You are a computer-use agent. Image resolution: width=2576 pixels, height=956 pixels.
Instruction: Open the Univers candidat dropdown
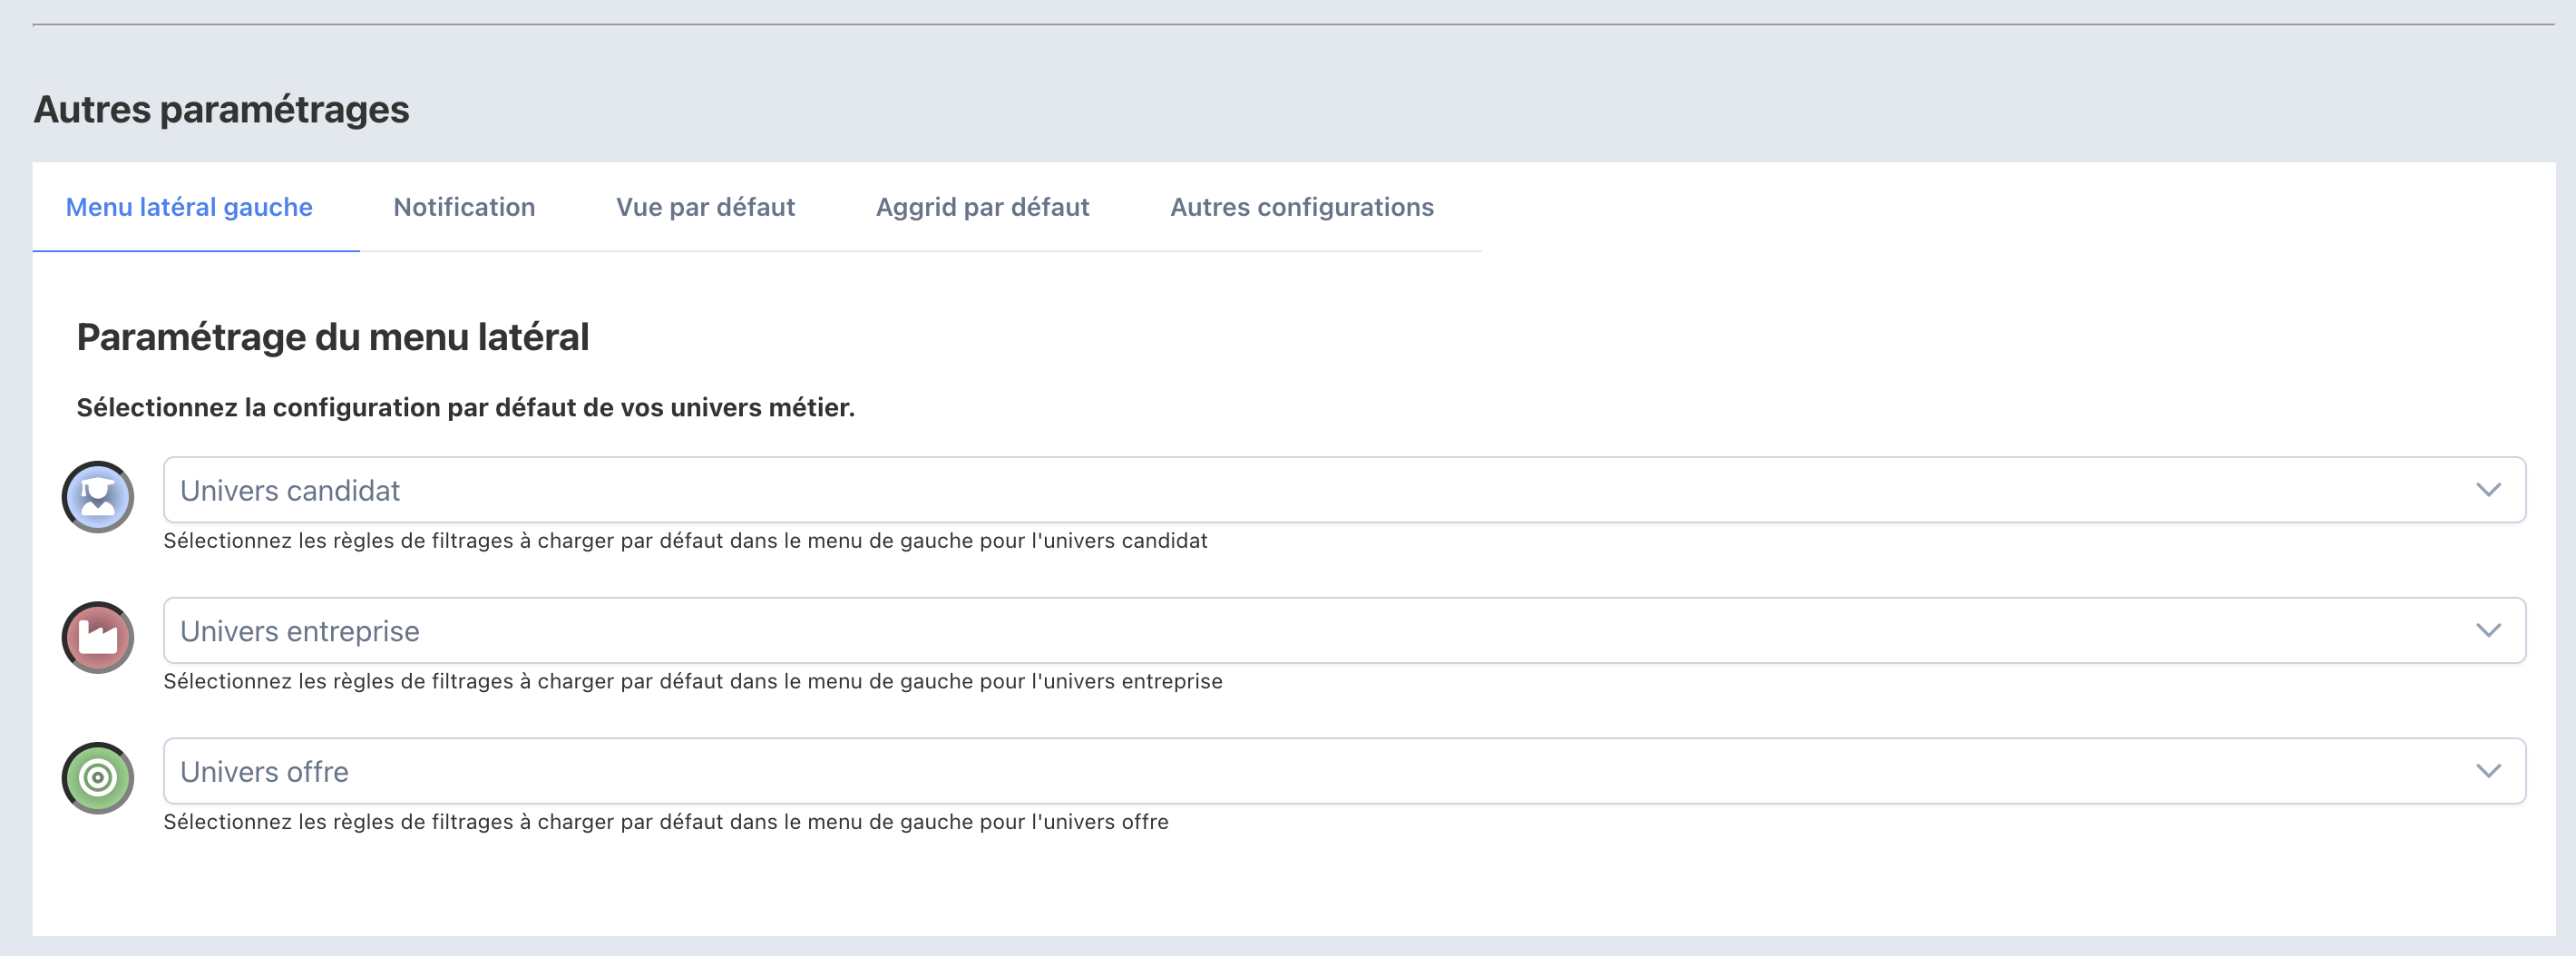pos(1344,490)
